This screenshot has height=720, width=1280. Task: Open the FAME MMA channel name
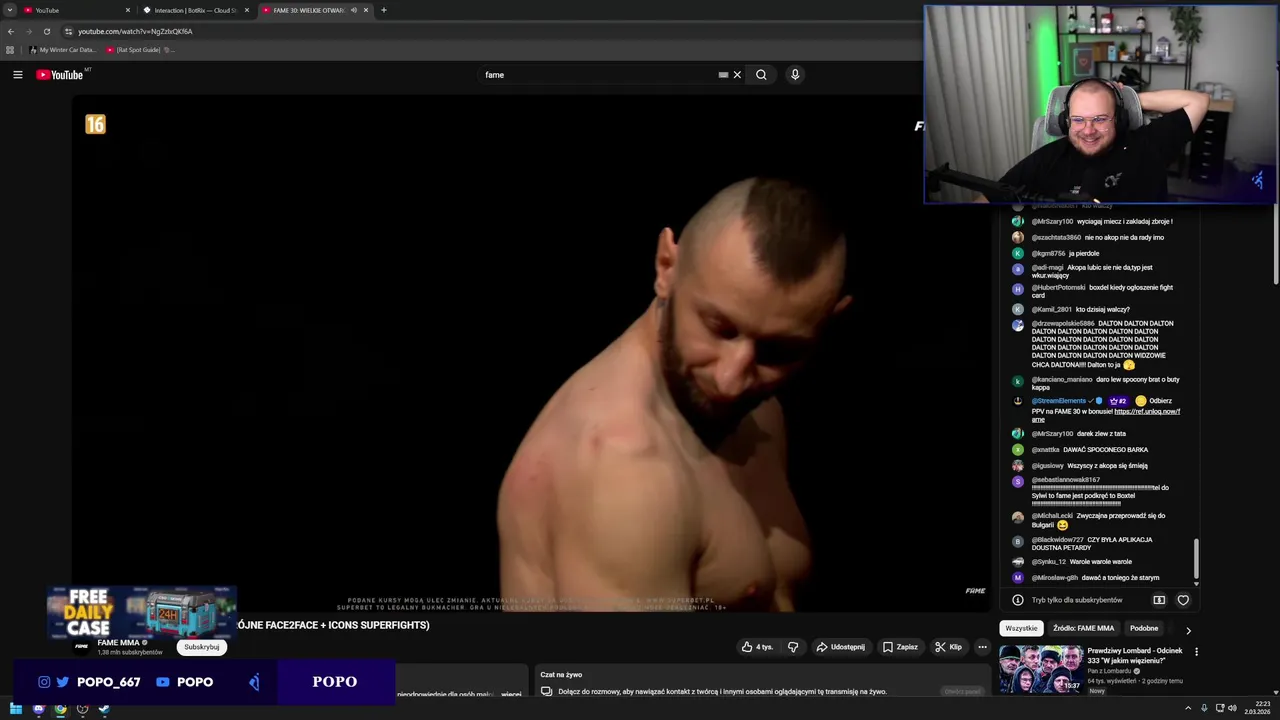(118, 643)
